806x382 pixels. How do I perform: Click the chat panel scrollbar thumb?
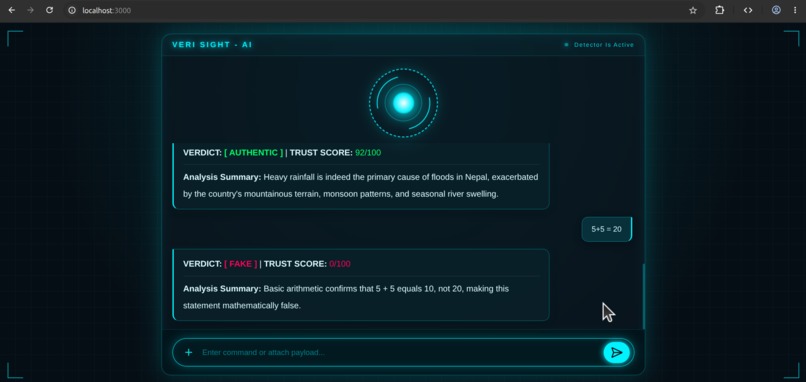click(x=643, y=297)
